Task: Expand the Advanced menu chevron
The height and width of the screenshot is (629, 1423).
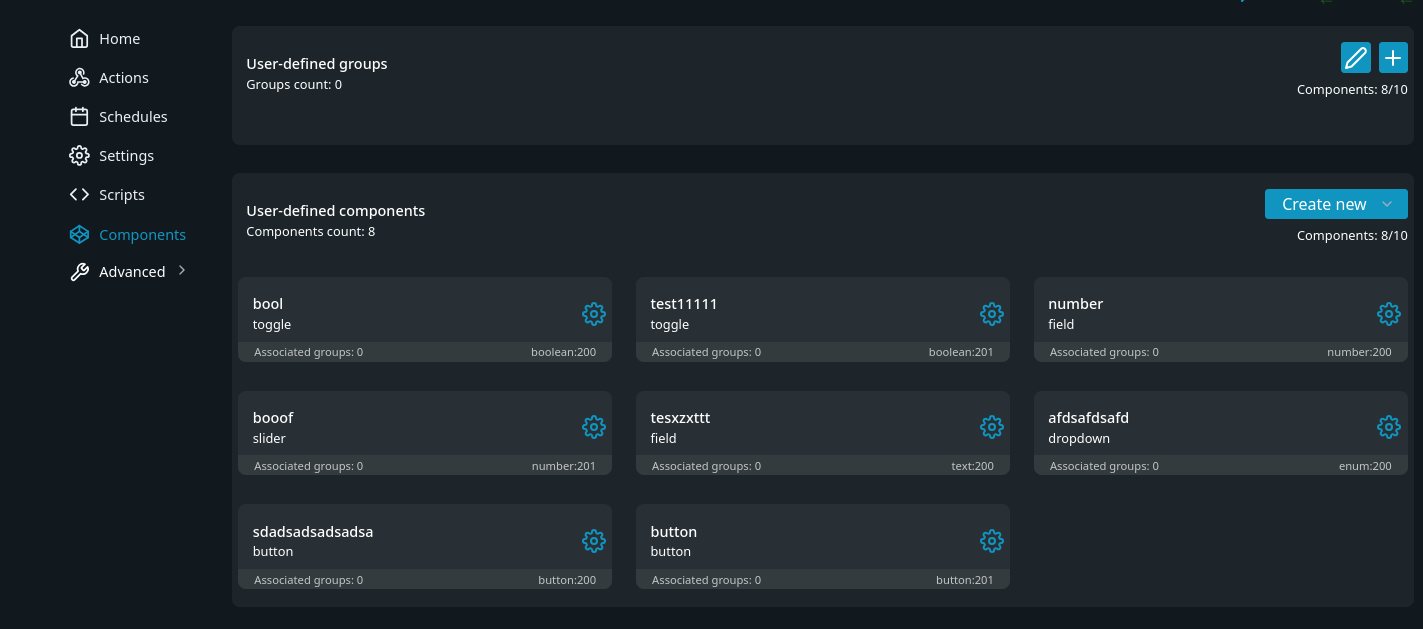Action: pos(182,271)
